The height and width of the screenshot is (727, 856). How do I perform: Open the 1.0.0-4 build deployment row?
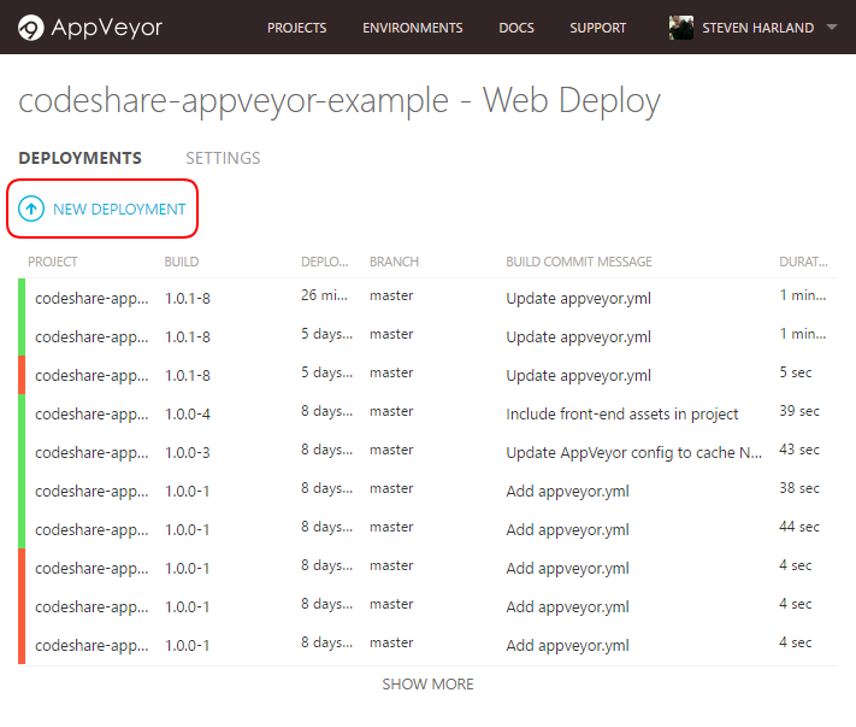tap(187, 414)
